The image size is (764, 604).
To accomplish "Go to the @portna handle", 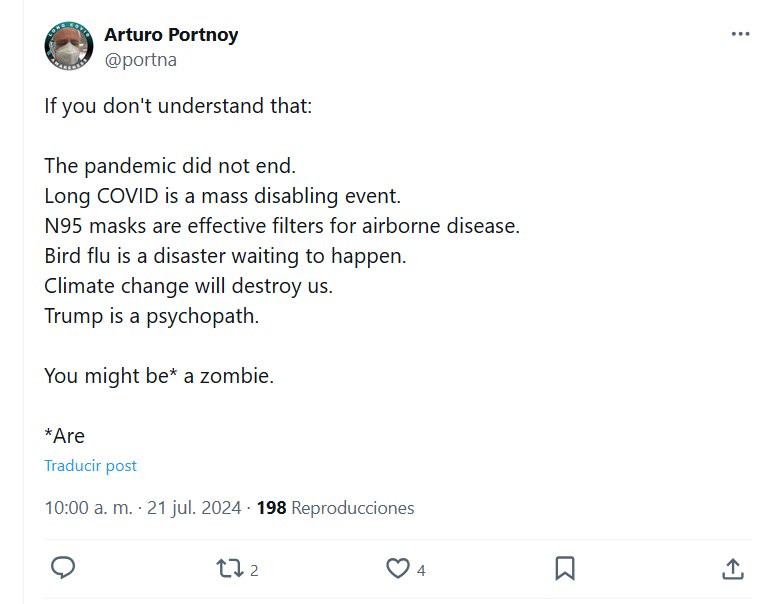I will click(140, 59).
